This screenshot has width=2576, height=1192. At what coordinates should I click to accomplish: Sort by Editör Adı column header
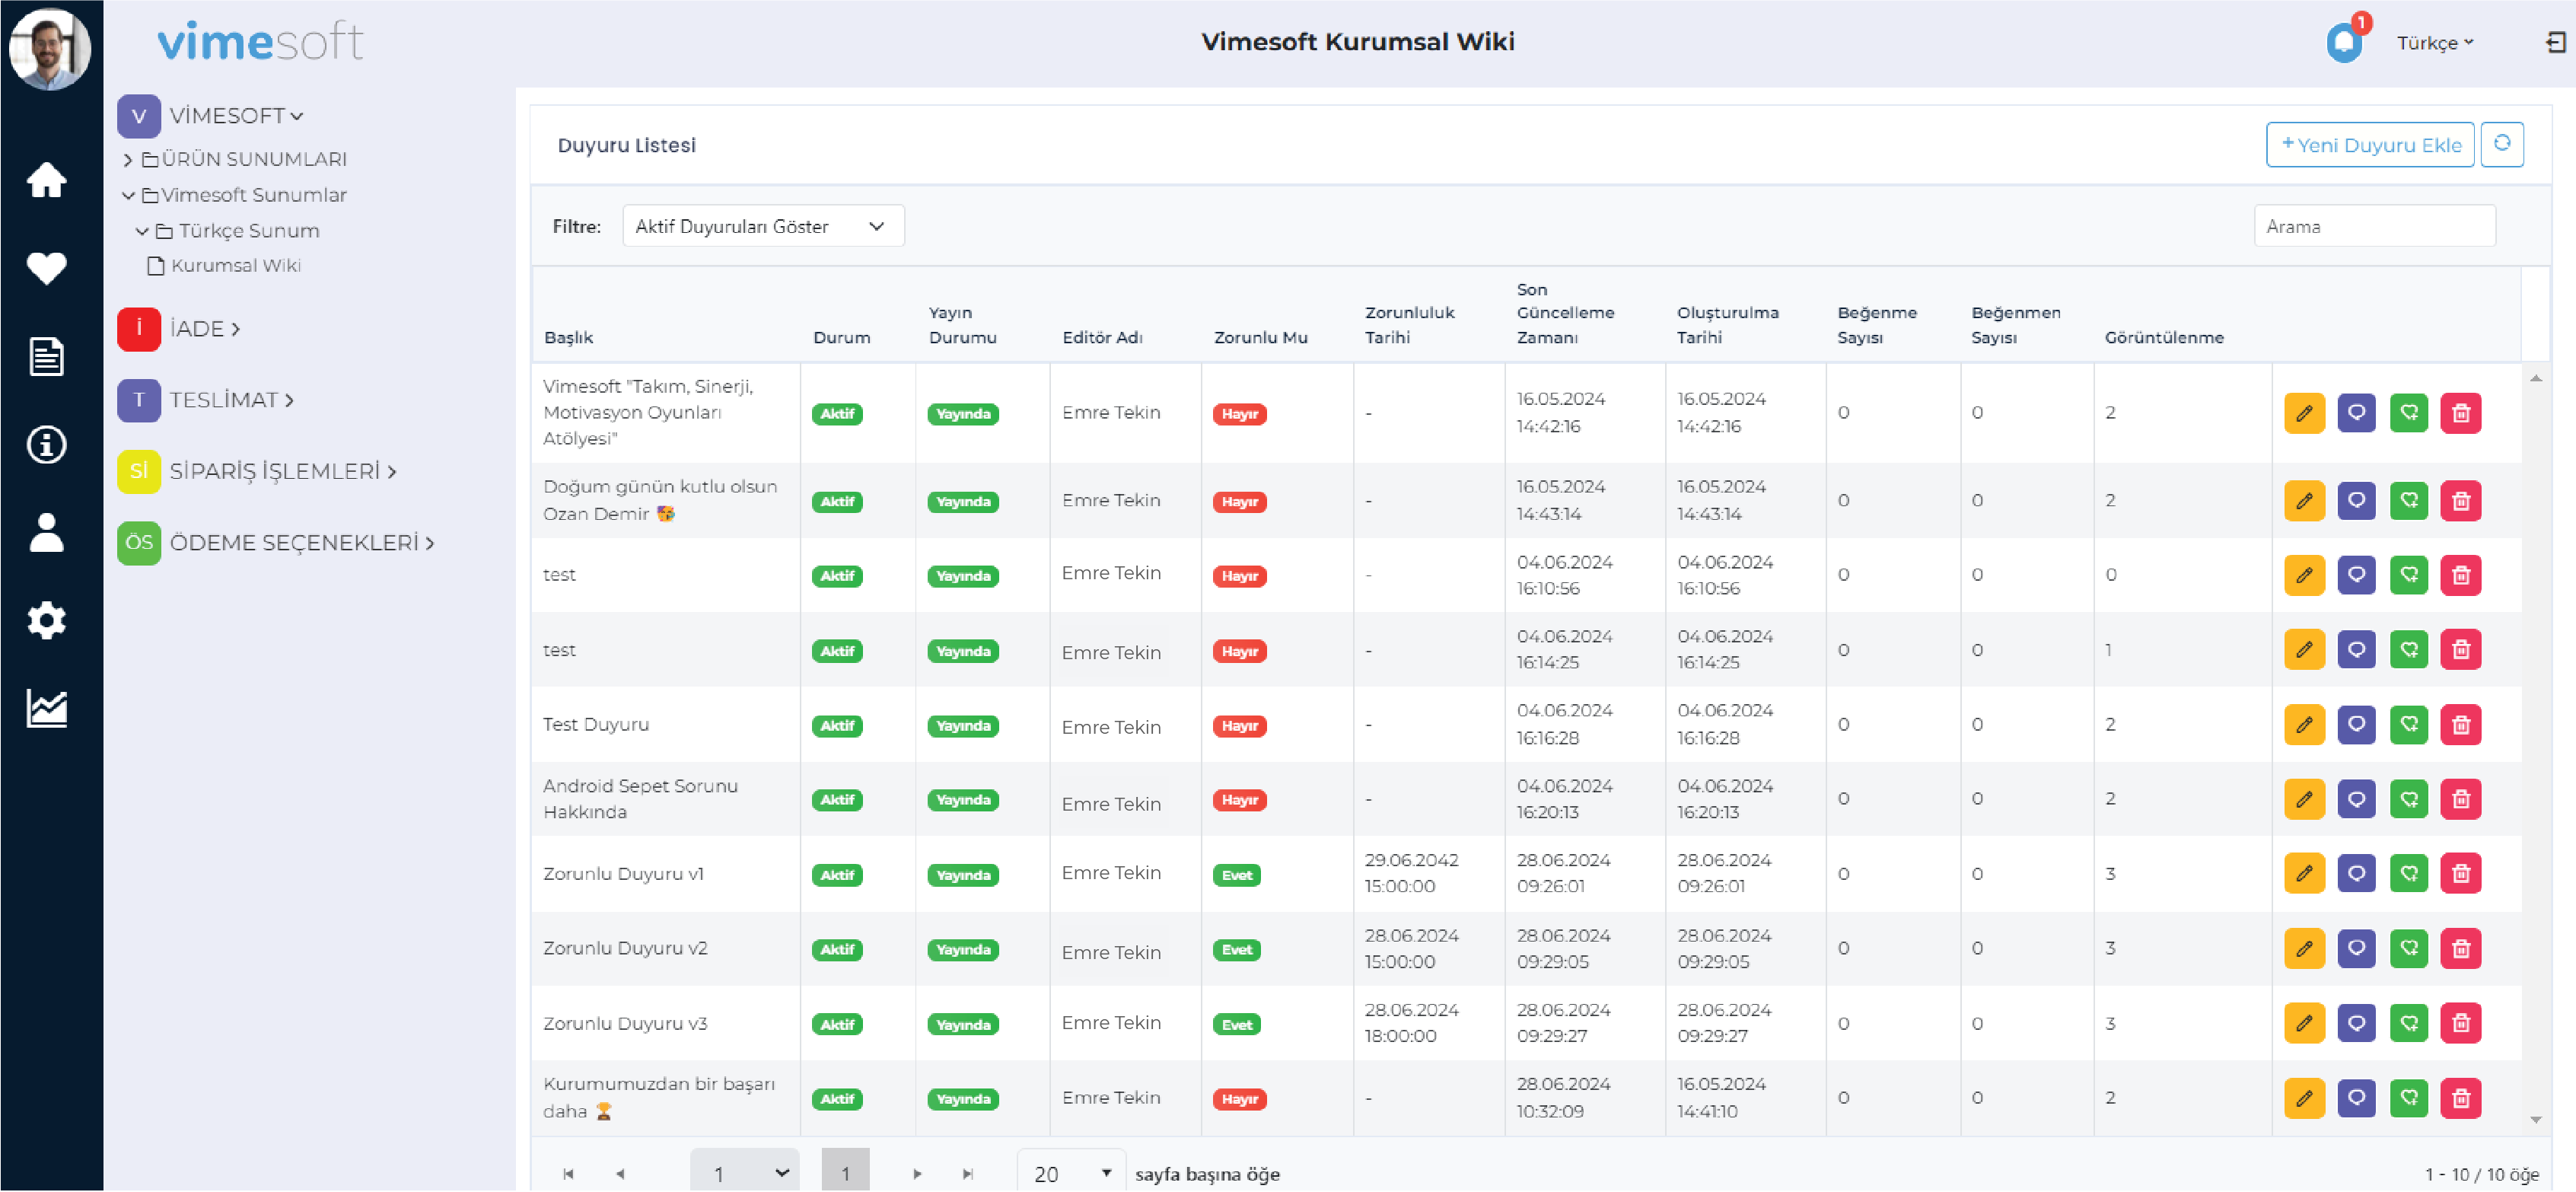1102,338
